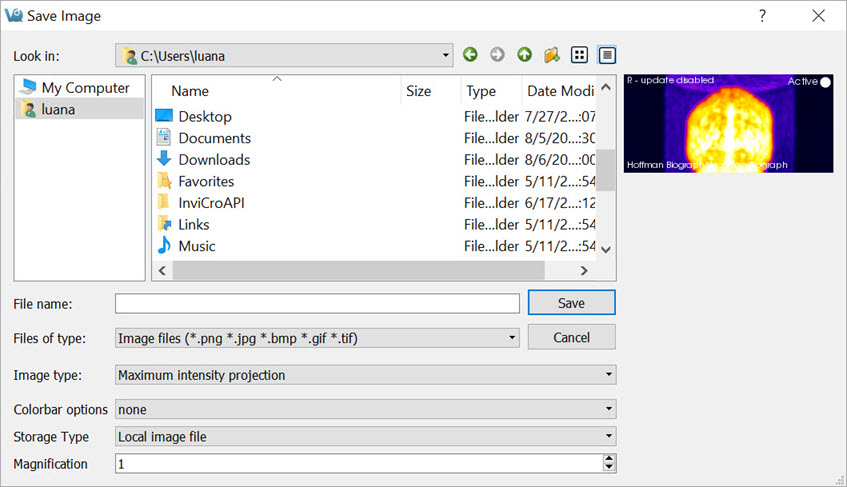Click the Save button
Screen dimensions: 847x487
pyautogui.click(x=572, y=303)
